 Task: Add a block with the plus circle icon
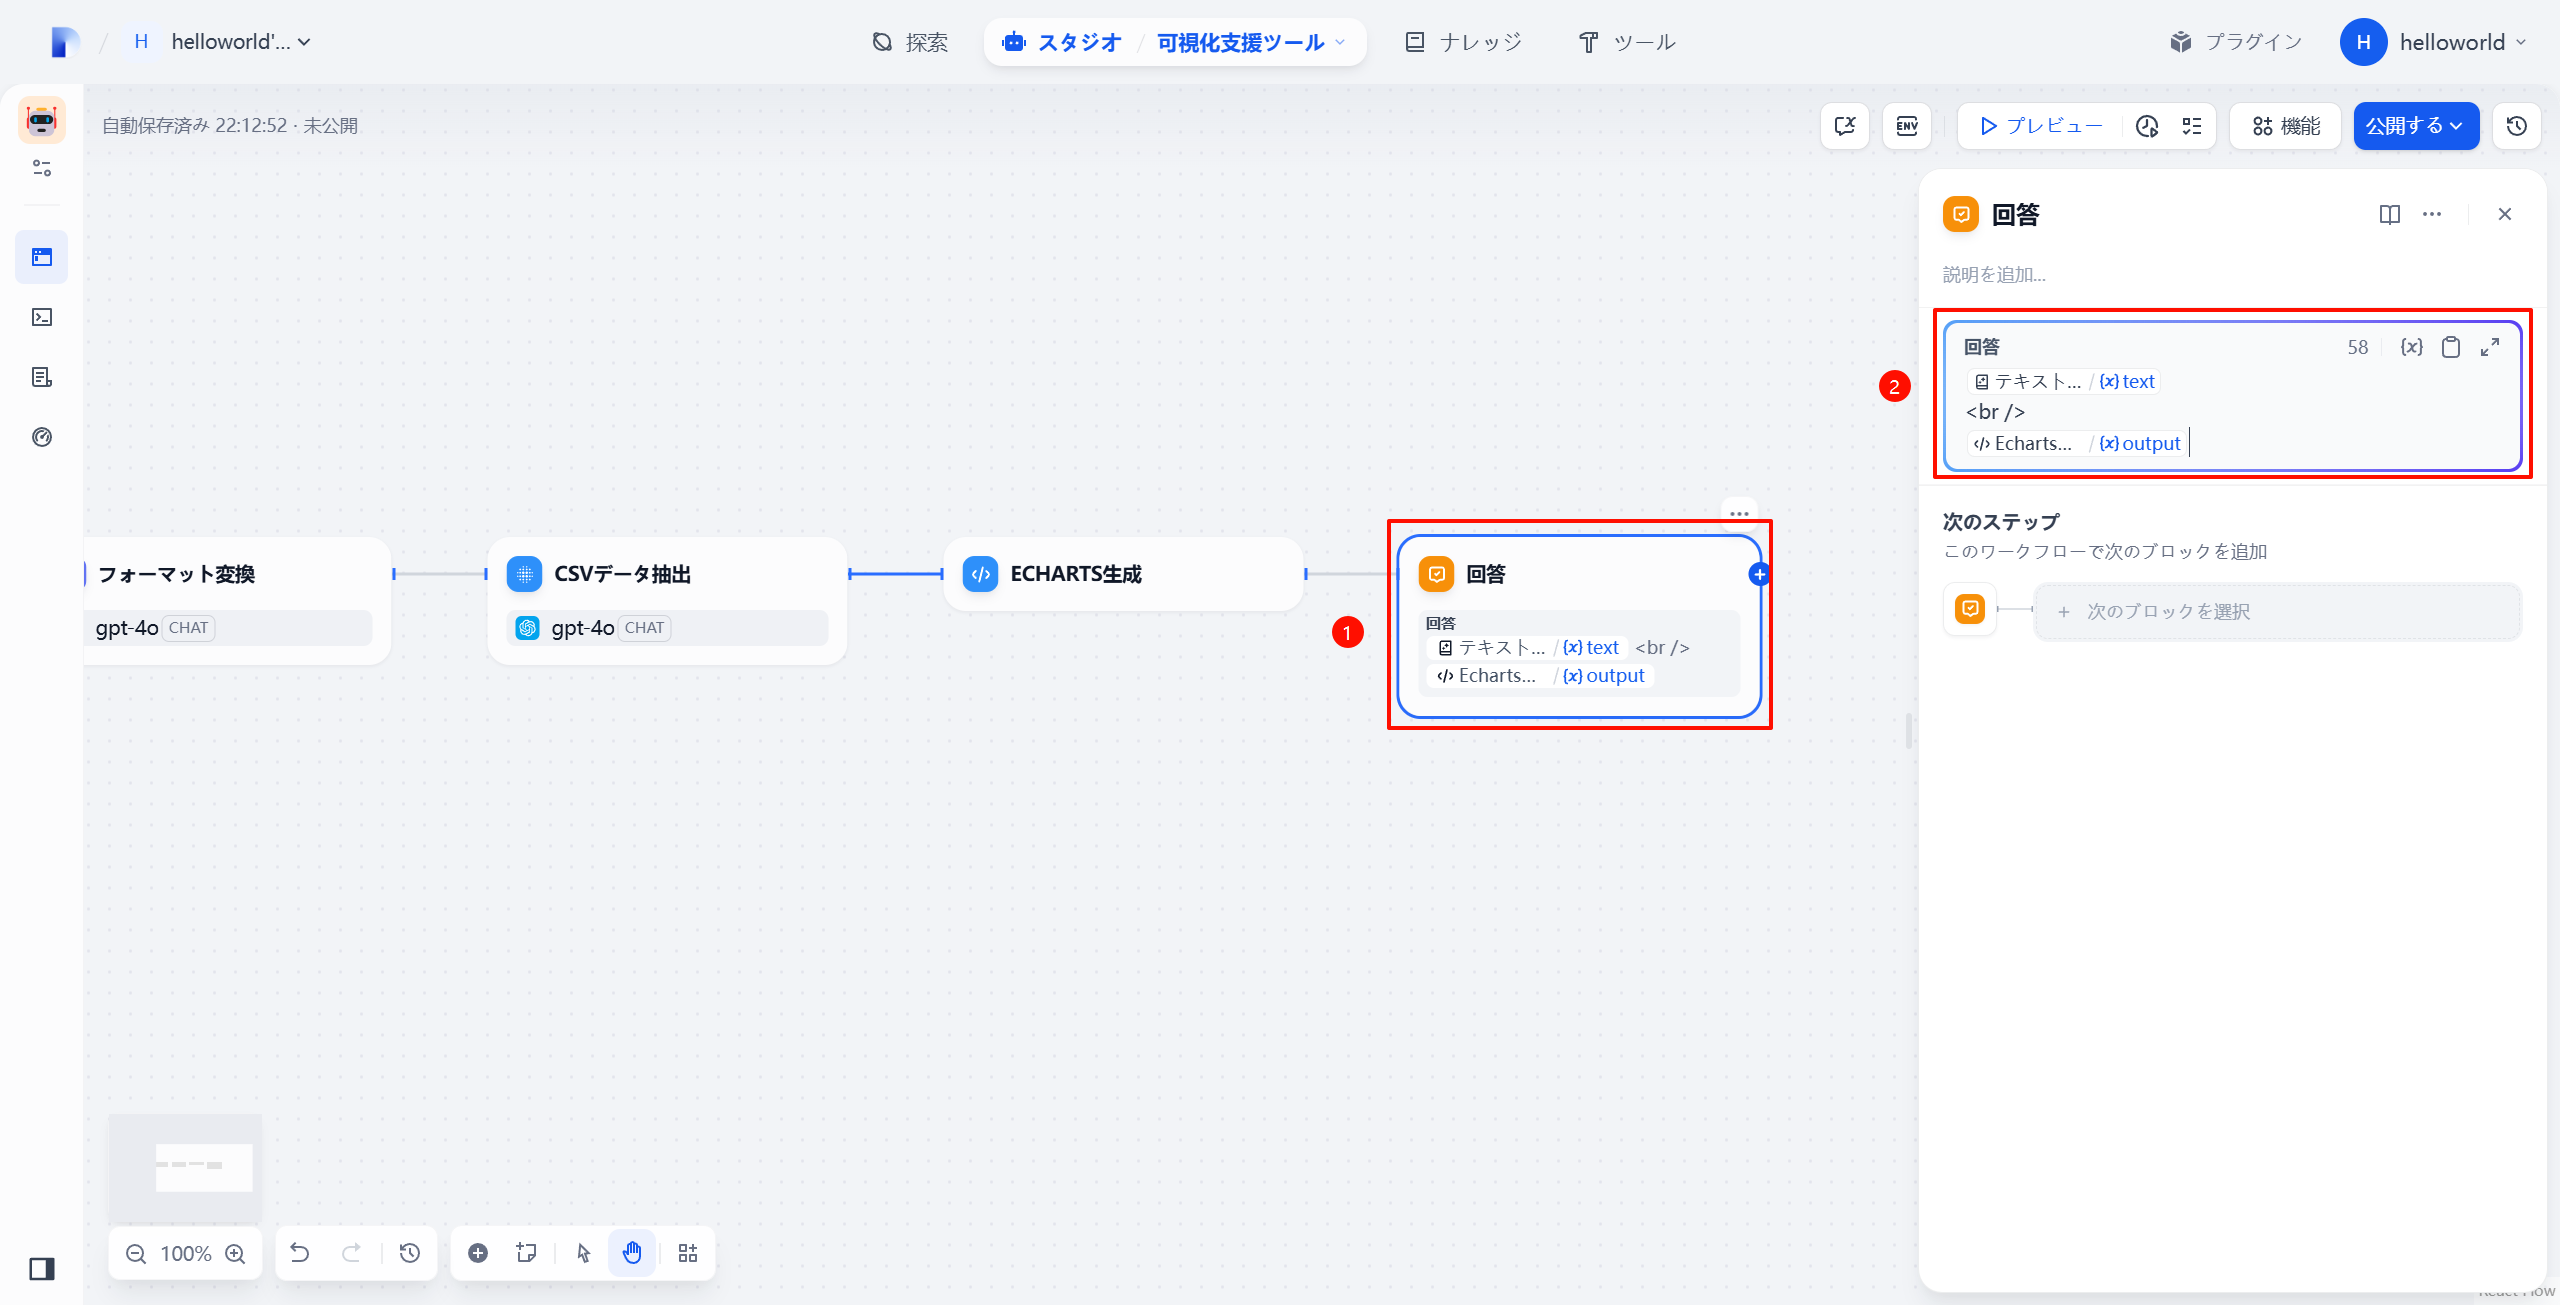[x=478, y=1253]
